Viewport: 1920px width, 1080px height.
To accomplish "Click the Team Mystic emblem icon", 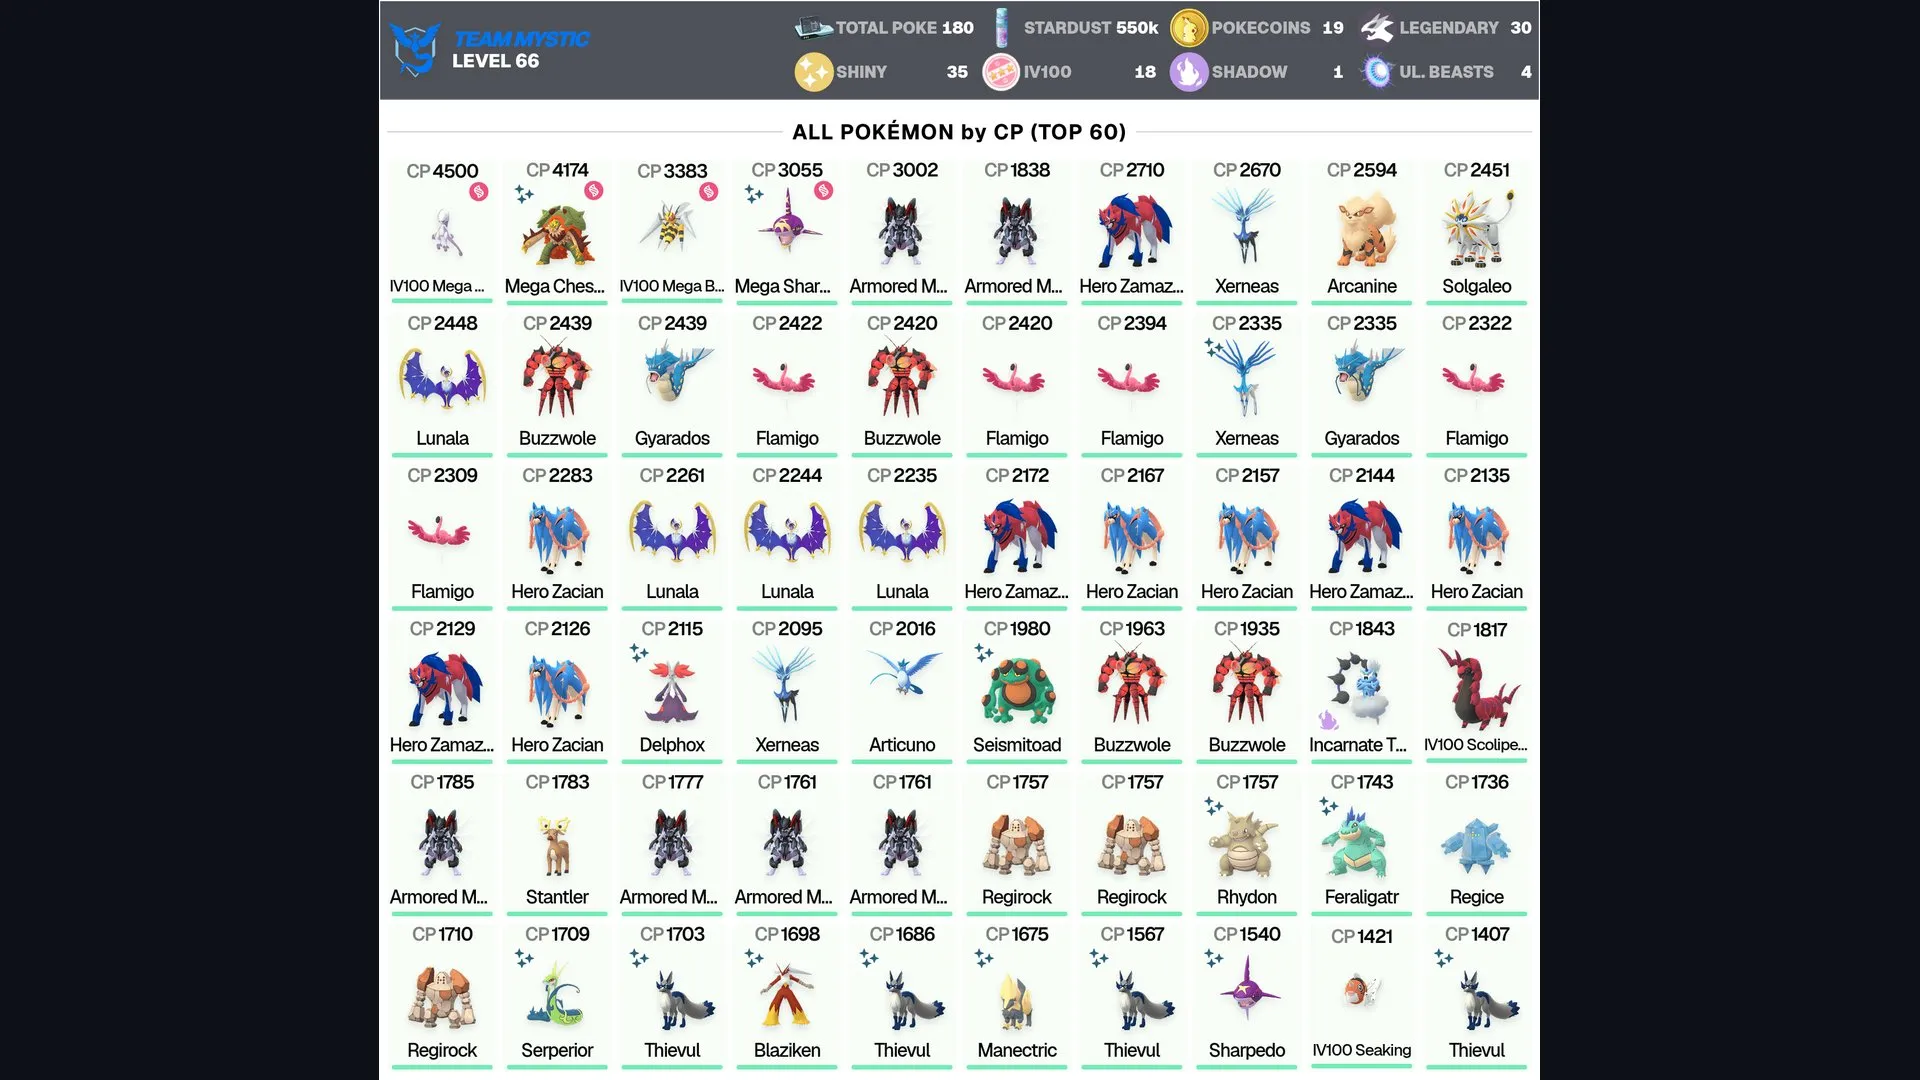I will pyautogui.click(x=415, y=48).
